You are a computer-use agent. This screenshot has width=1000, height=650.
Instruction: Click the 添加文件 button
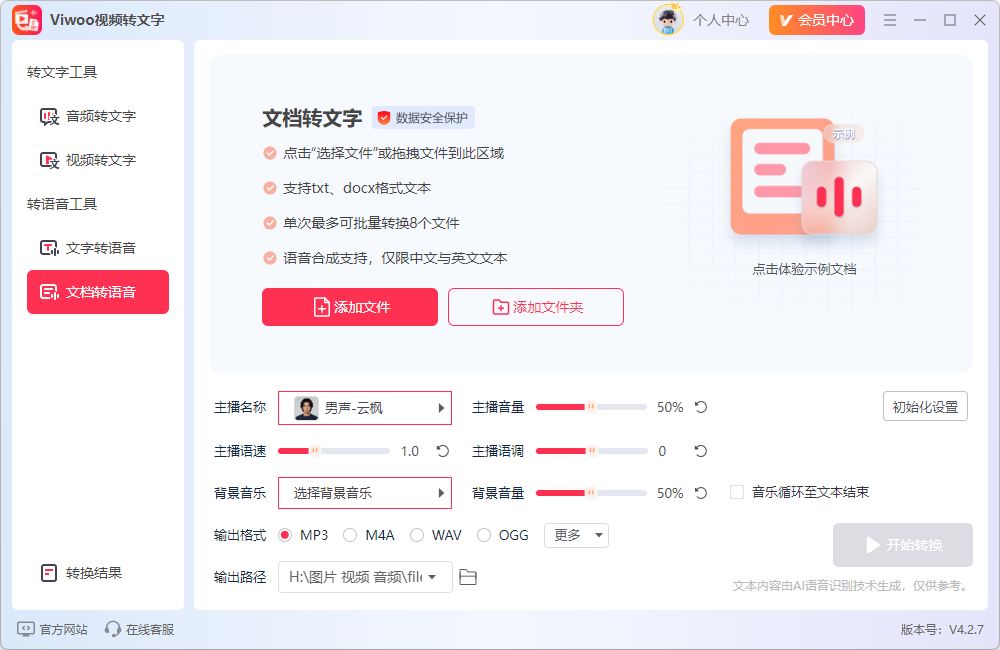pyautogui.click(x=350, y=307)
